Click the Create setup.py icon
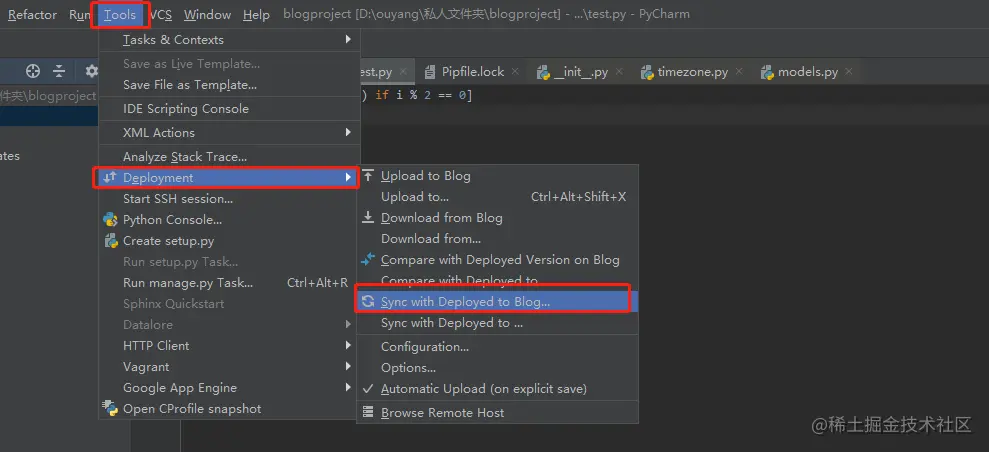The image size is (989, 452). coord(110,240)
